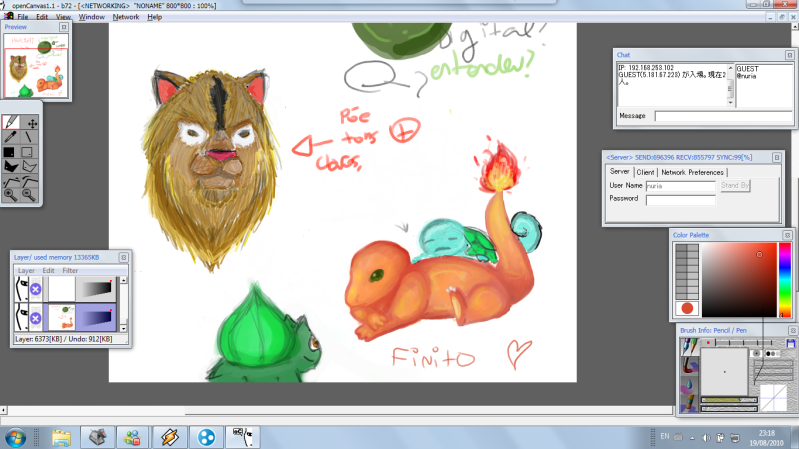Image resolution: width=799 pixels, height=449 pixels.
Task: Choose the outlined polygon tool
Action: click(30, 166)
